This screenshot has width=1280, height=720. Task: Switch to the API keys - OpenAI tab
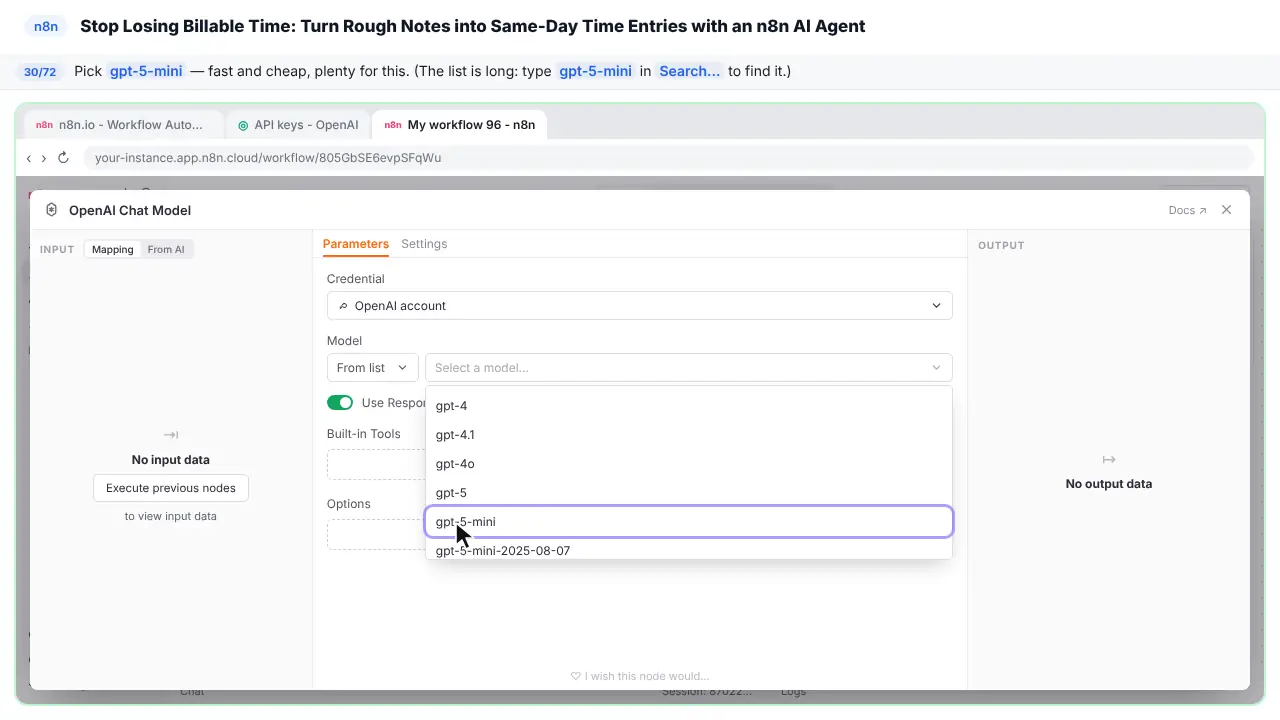(x=298, y=125)
